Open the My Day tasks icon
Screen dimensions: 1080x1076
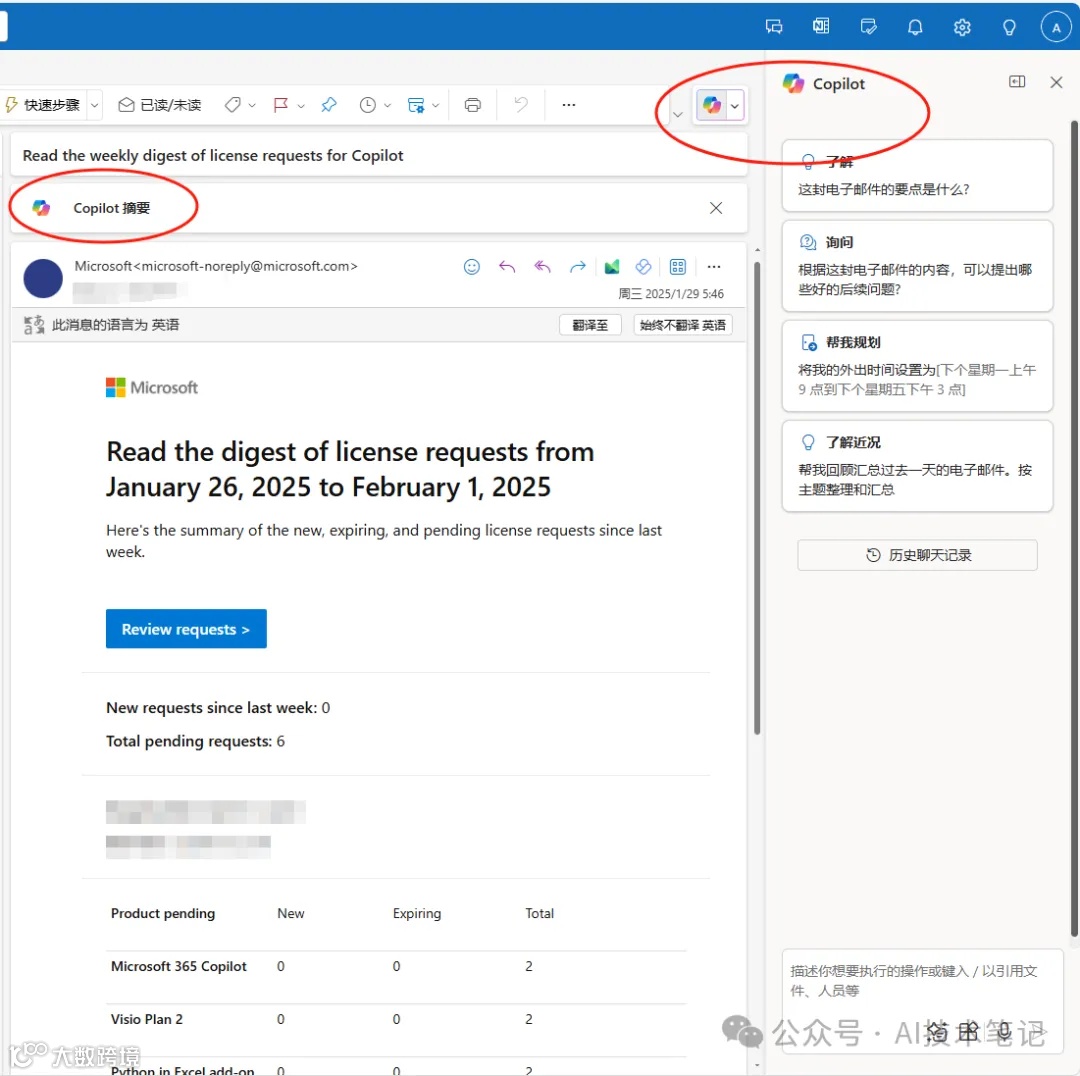click(869, 27)
